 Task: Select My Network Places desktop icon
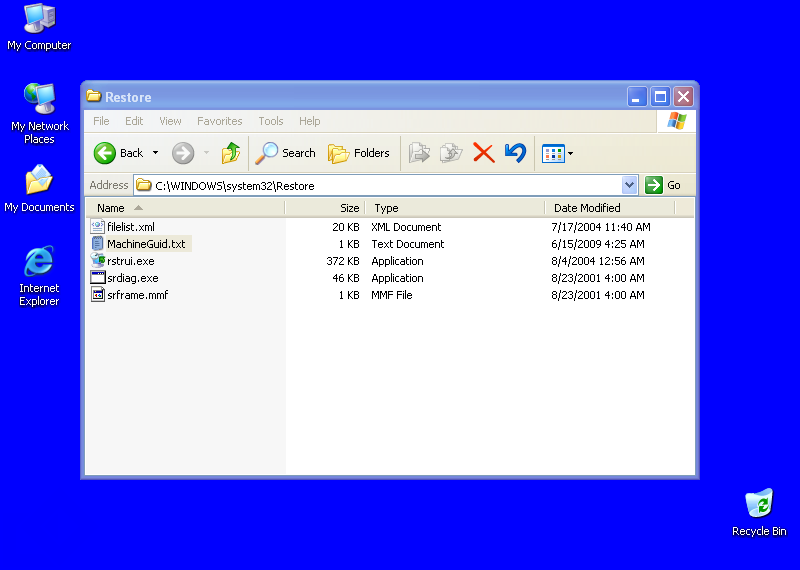coord(39,98)
